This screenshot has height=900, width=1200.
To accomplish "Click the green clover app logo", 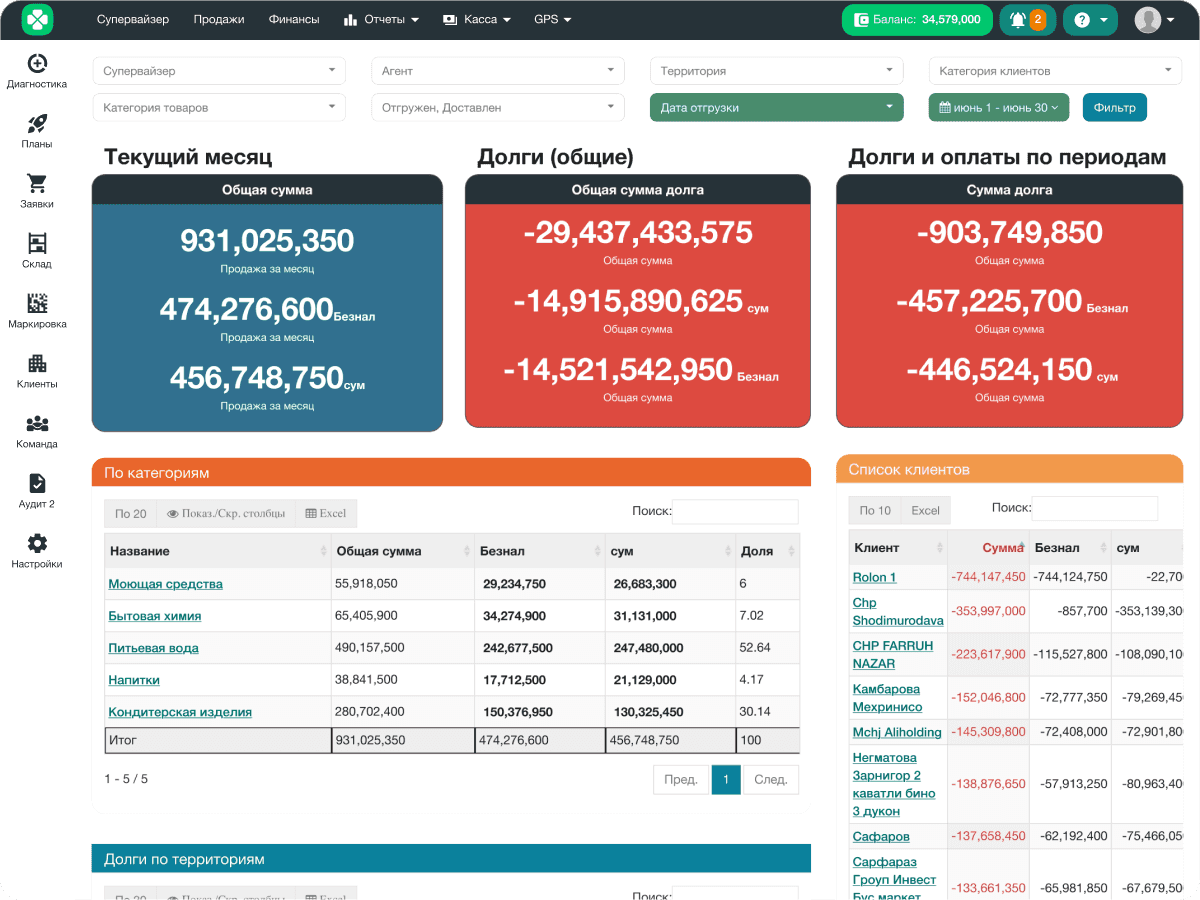I will click(37, 19).
